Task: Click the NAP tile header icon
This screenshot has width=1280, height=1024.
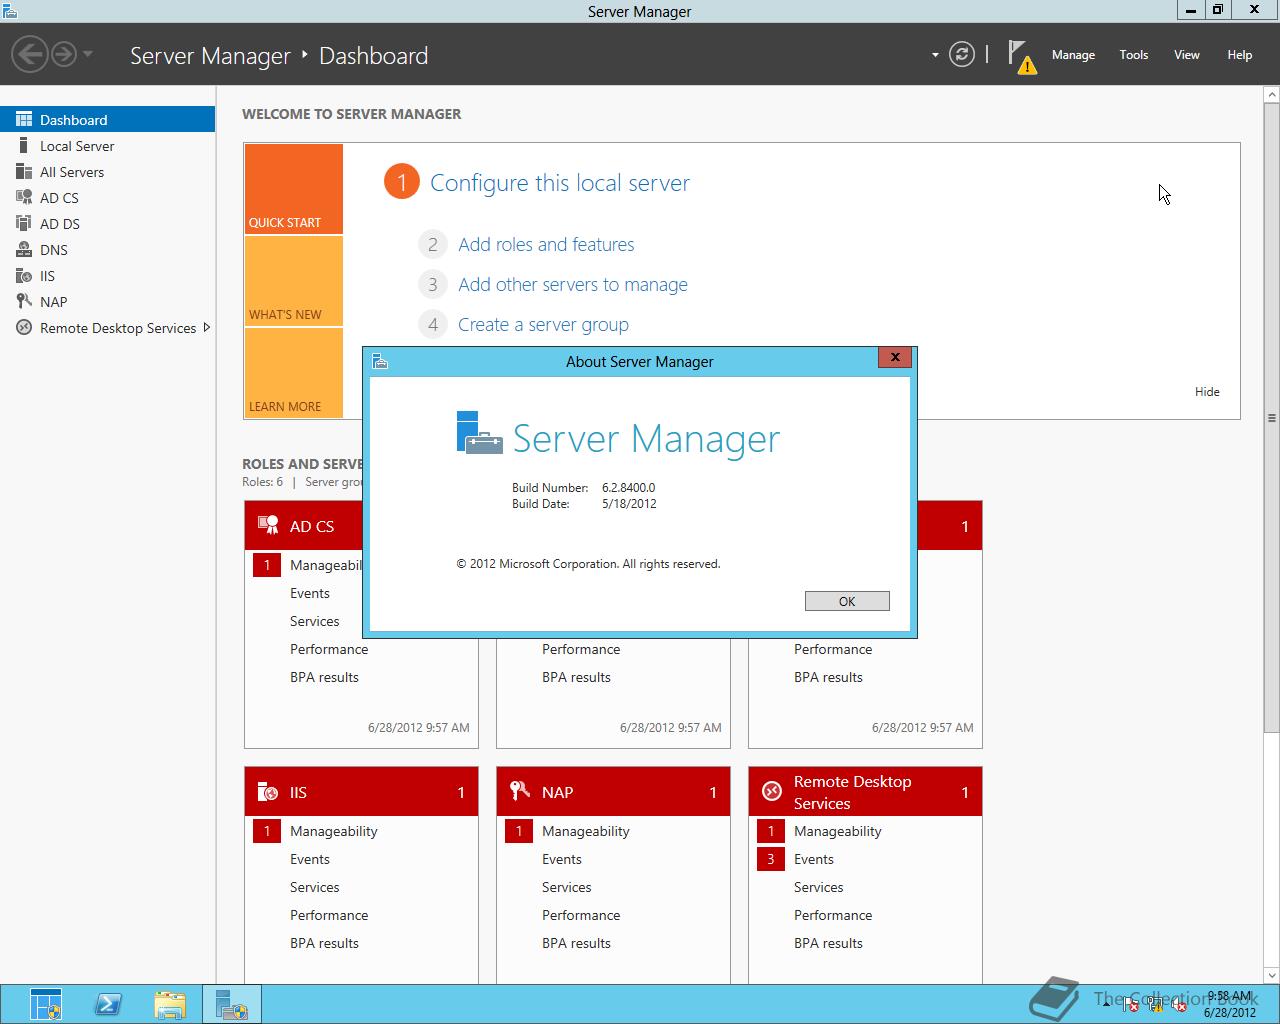Action: click(x=520, y=791)
